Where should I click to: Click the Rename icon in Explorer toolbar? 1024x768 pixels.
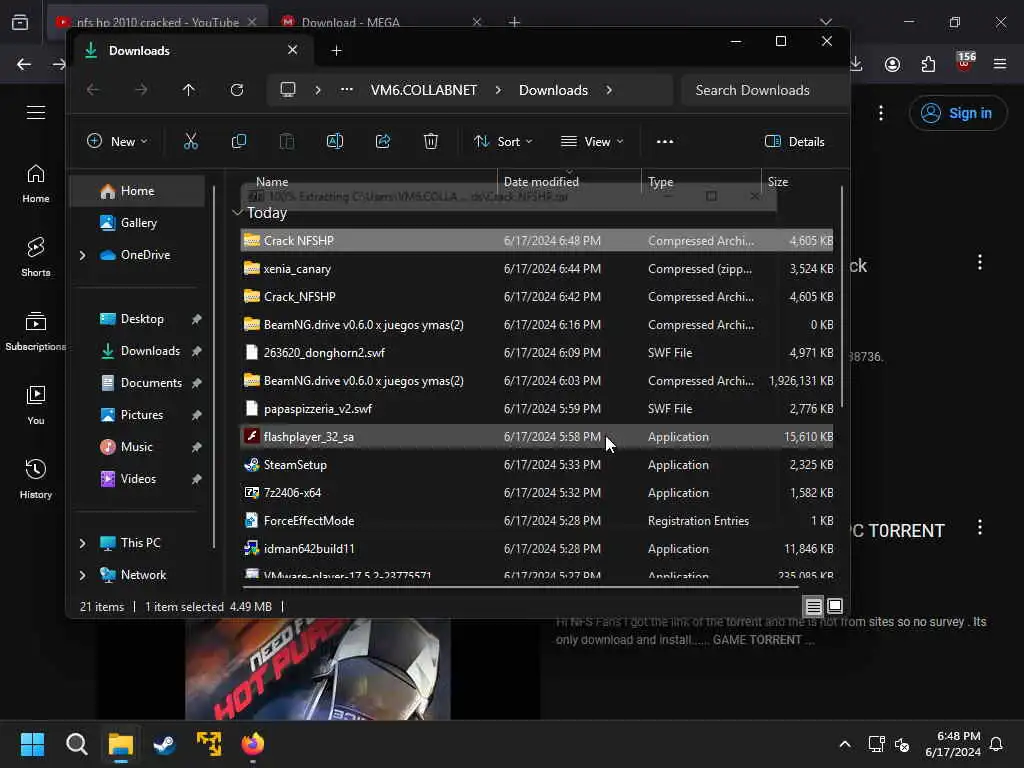tap(335, 141)
